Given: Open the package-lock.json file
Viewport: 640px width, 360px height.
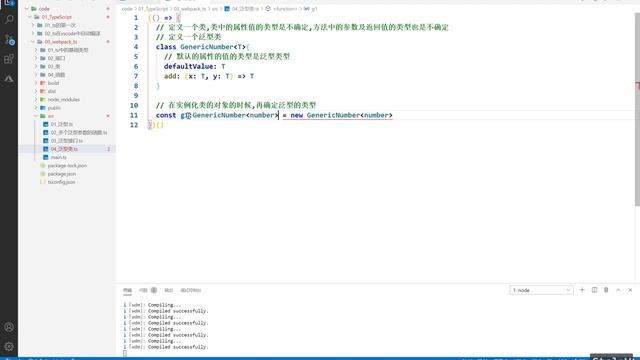Looking at the screenshot, I should (x=67, y=165).
